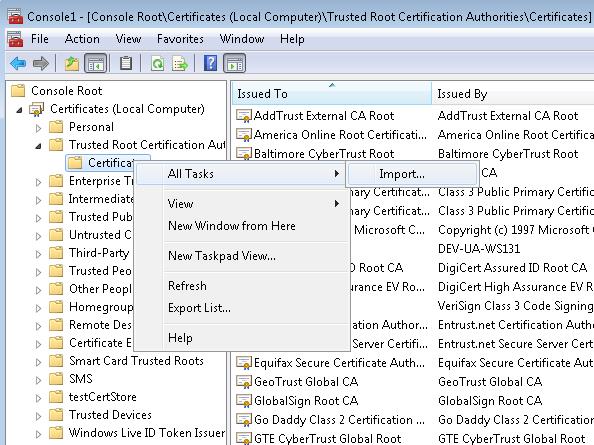Expand the Smart Card Trusted Roots node
Screen dimensions: 594x445
pos(38,362)
